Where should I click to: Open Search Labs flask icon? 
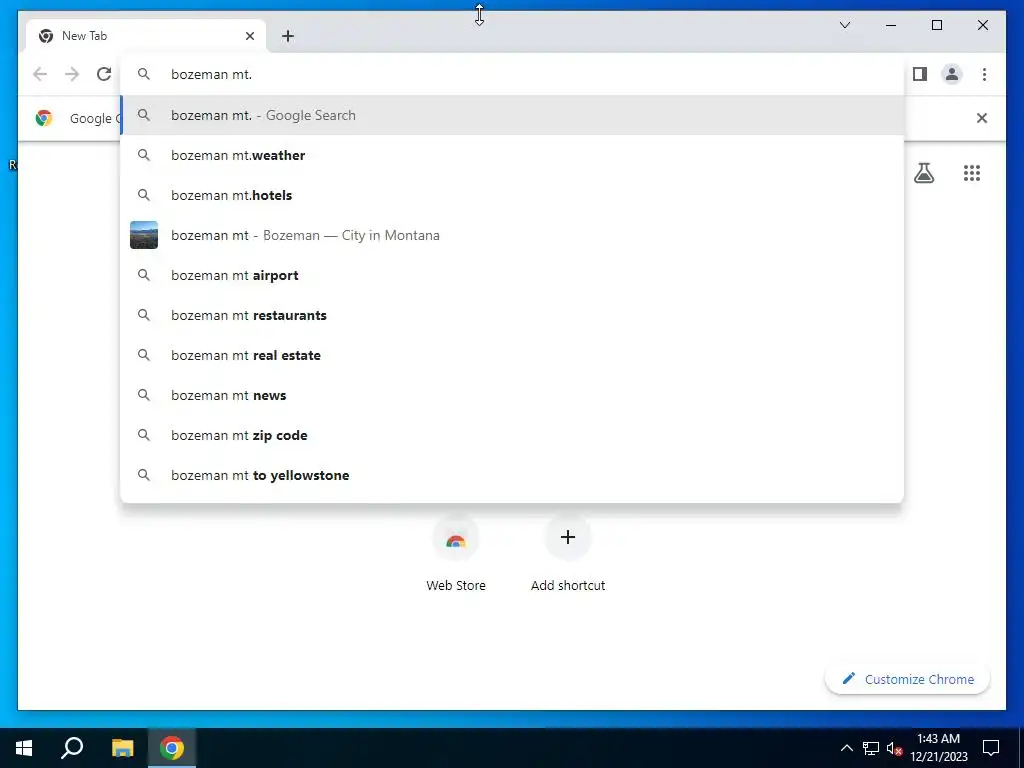923,173
